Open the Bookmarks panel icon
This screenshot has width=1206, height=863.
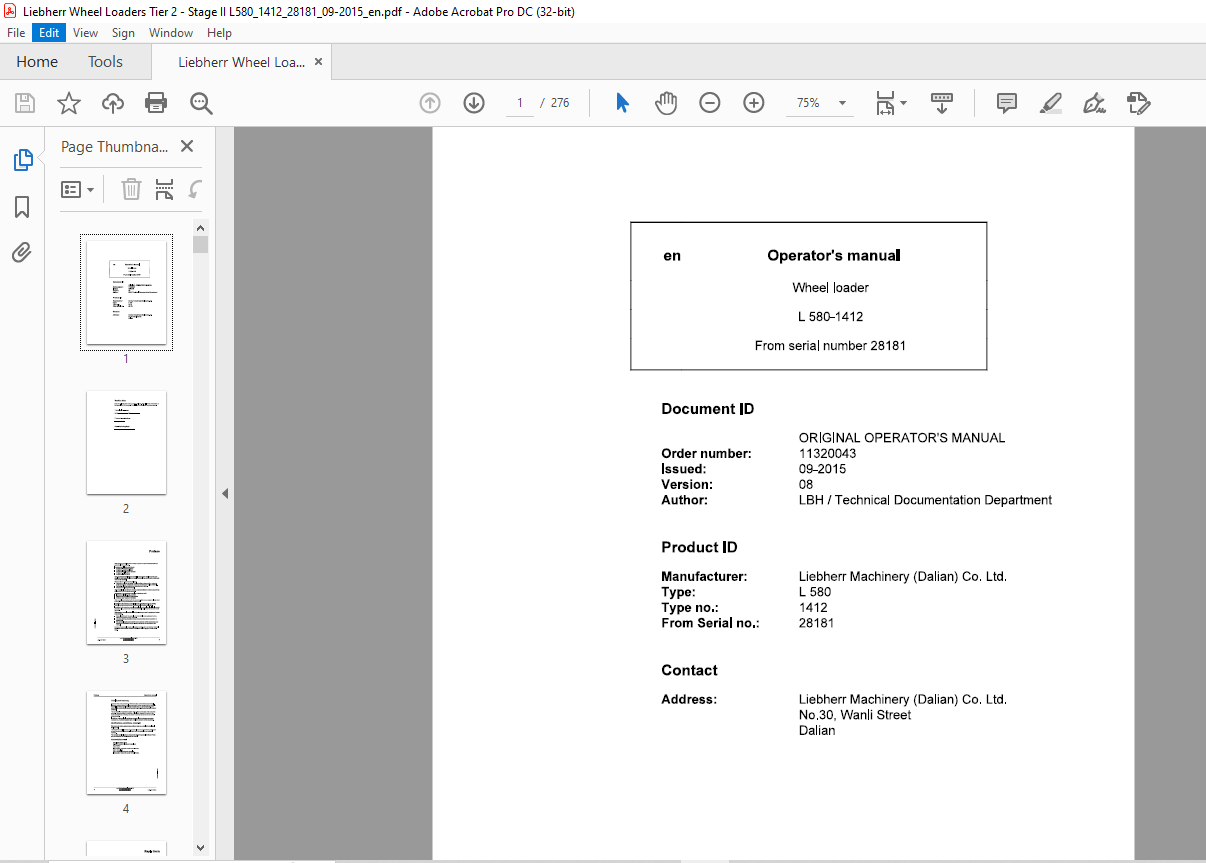point(22,207)
